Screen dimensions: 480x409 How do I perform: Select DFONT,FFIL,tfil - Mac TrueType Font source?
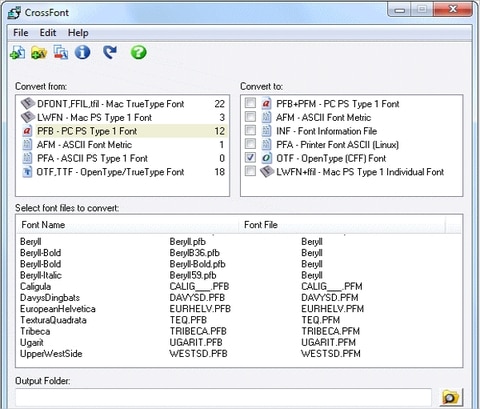[123, 104]
